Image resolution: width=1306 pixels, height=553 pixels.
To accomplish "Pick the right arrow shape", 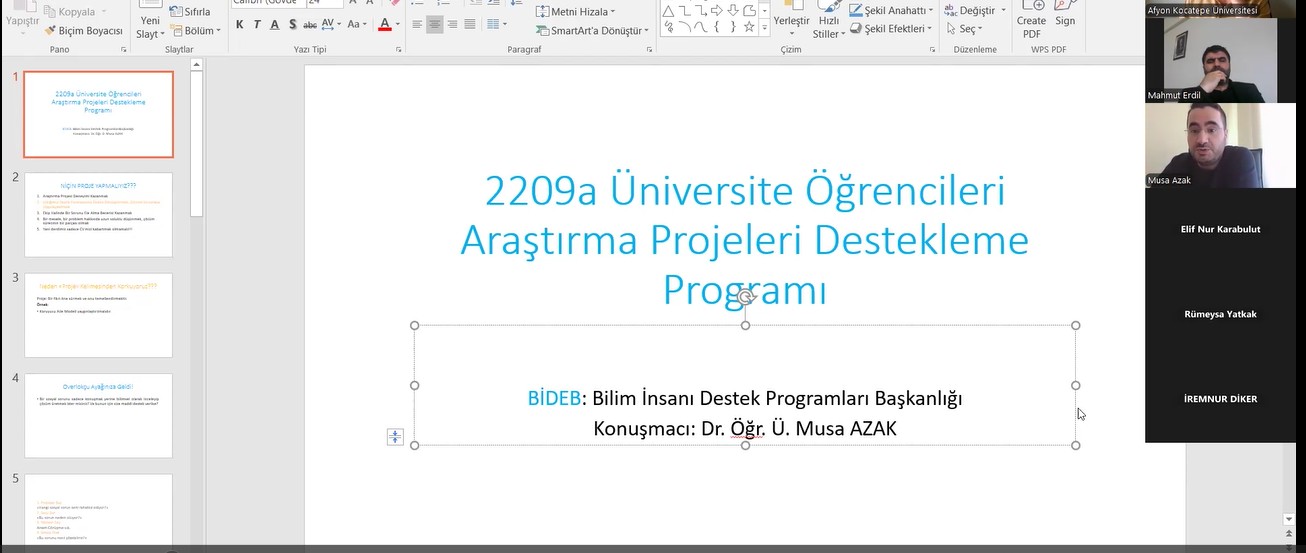I will (x=717, y=10).
